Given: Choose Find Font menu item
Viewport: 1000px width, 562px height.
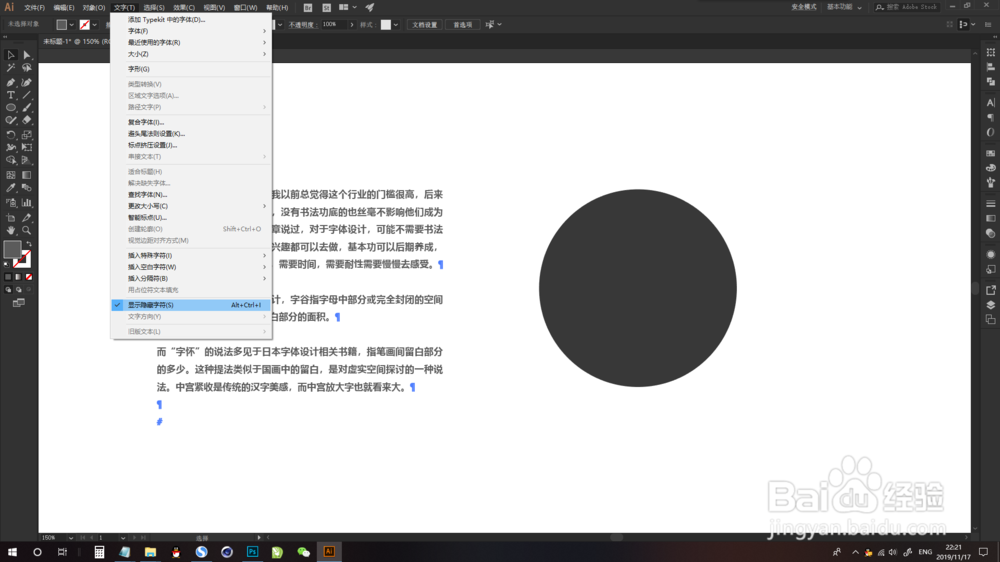Looking at the screenshot, I should pos(191,195).
